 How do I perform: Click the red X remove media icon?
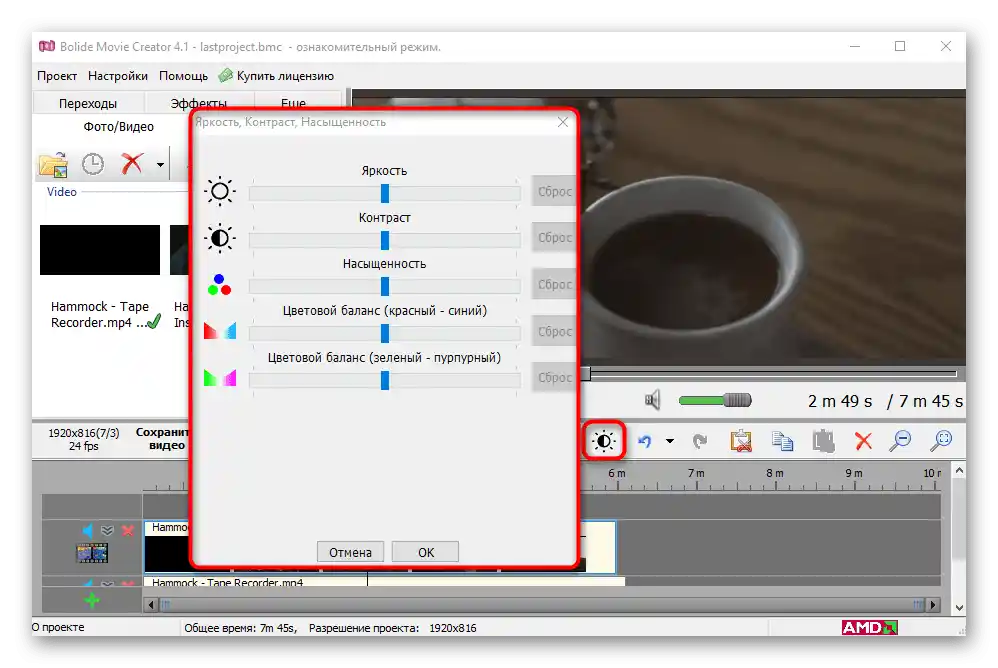[132, 164]
